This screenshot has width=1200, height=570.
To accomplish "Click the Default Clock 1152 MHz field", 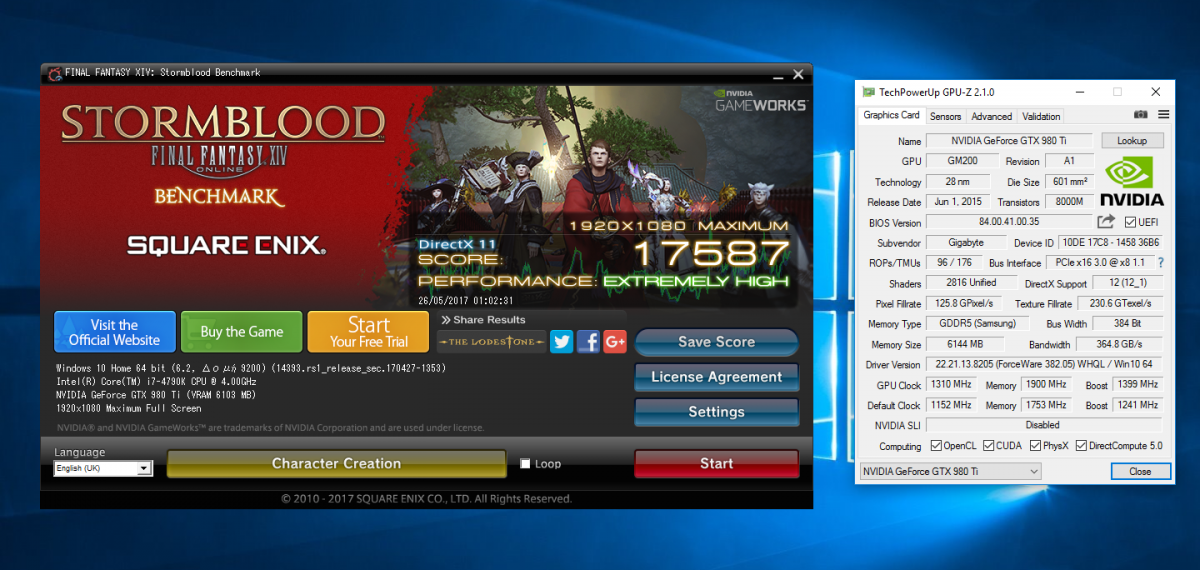I will click(x=951, y=406).
